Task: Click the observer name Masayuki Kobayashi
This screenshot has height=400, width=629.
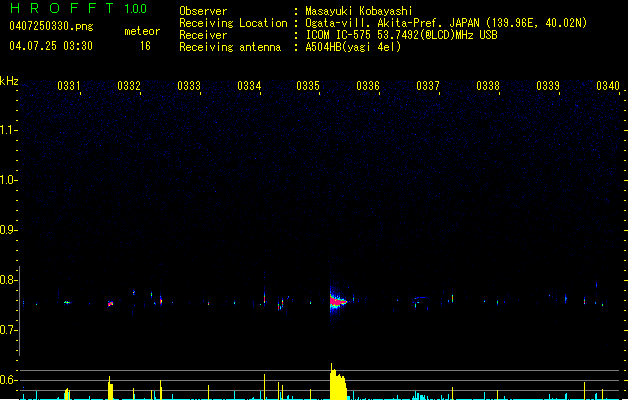Action: (x=359, y=11)
